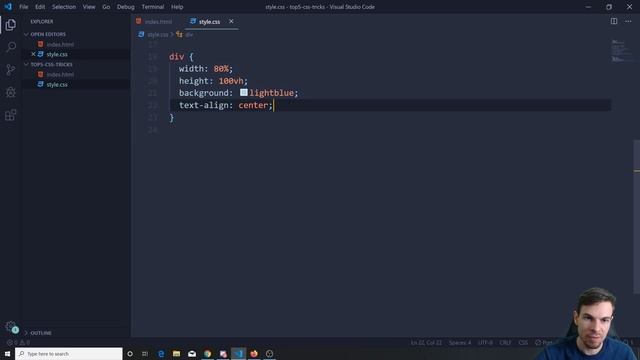This screenshot has width=640, height=360.
Task: Open Google Chrome from the taskbar
Action: [x=207, y=353]
